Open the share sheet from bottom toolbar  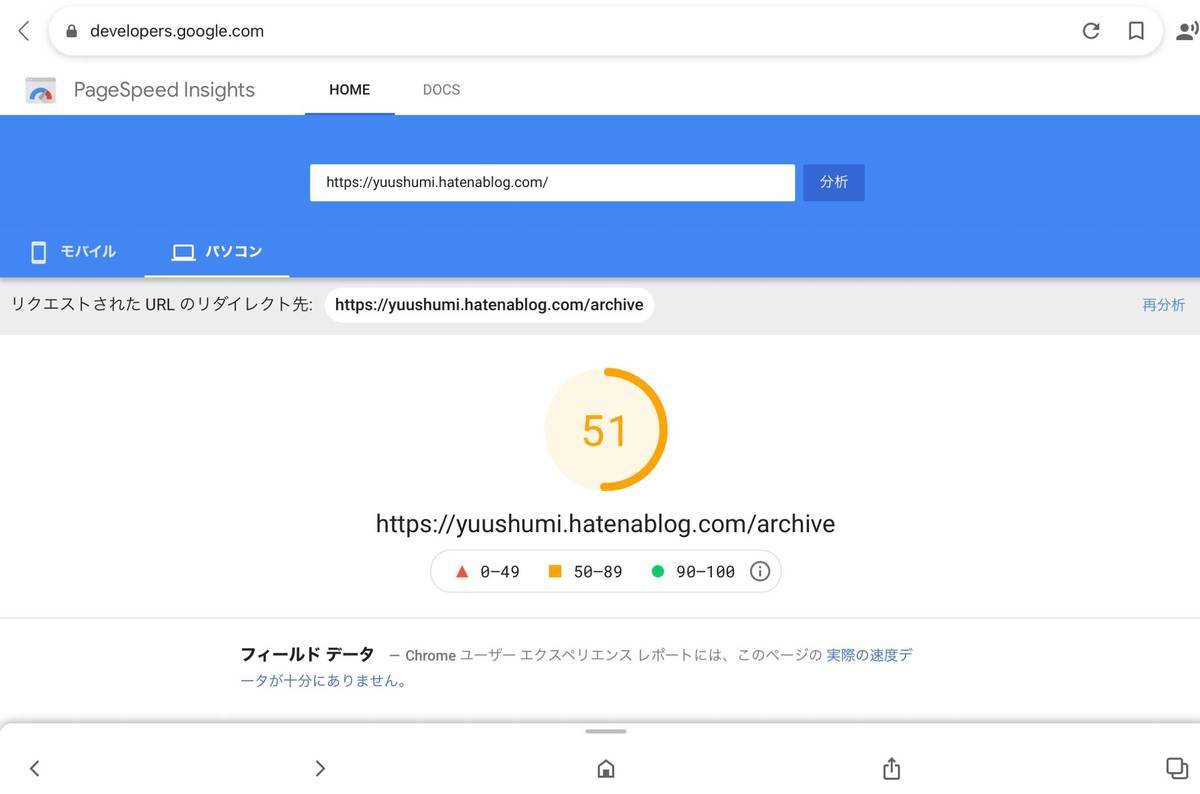(x=892, y=768)
